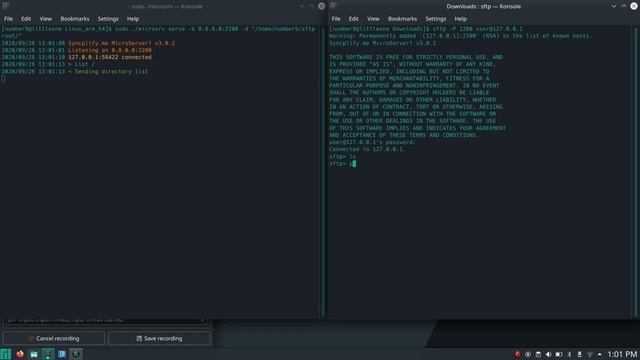Open View menu in sftp Konsole window

(x=373, y=19)
